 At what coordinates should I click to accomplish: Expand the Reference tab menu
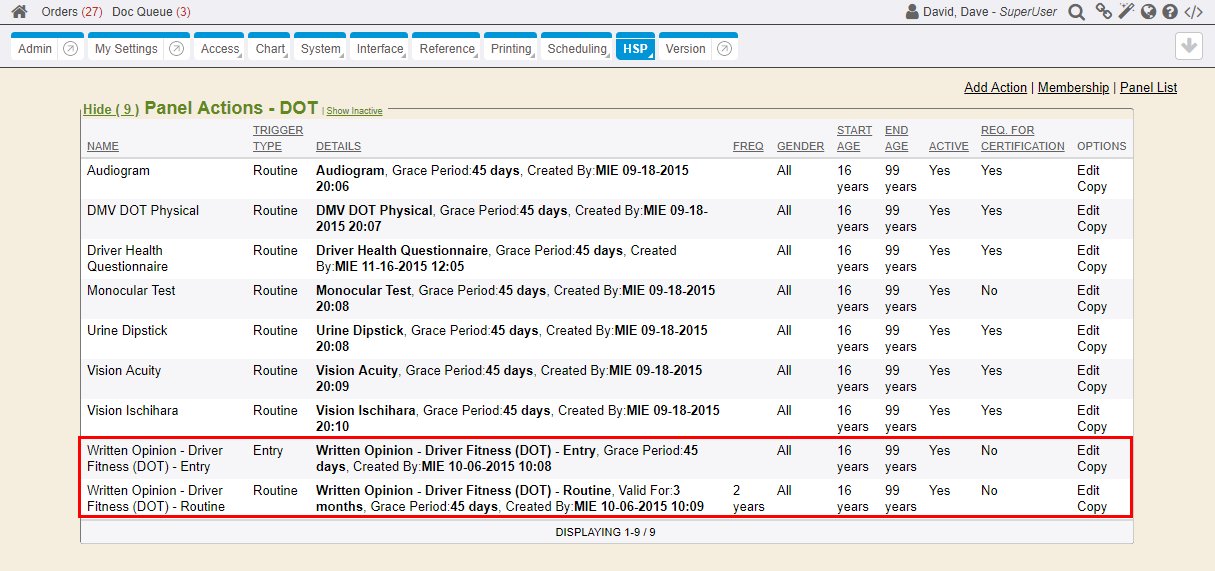click(447, 49)
